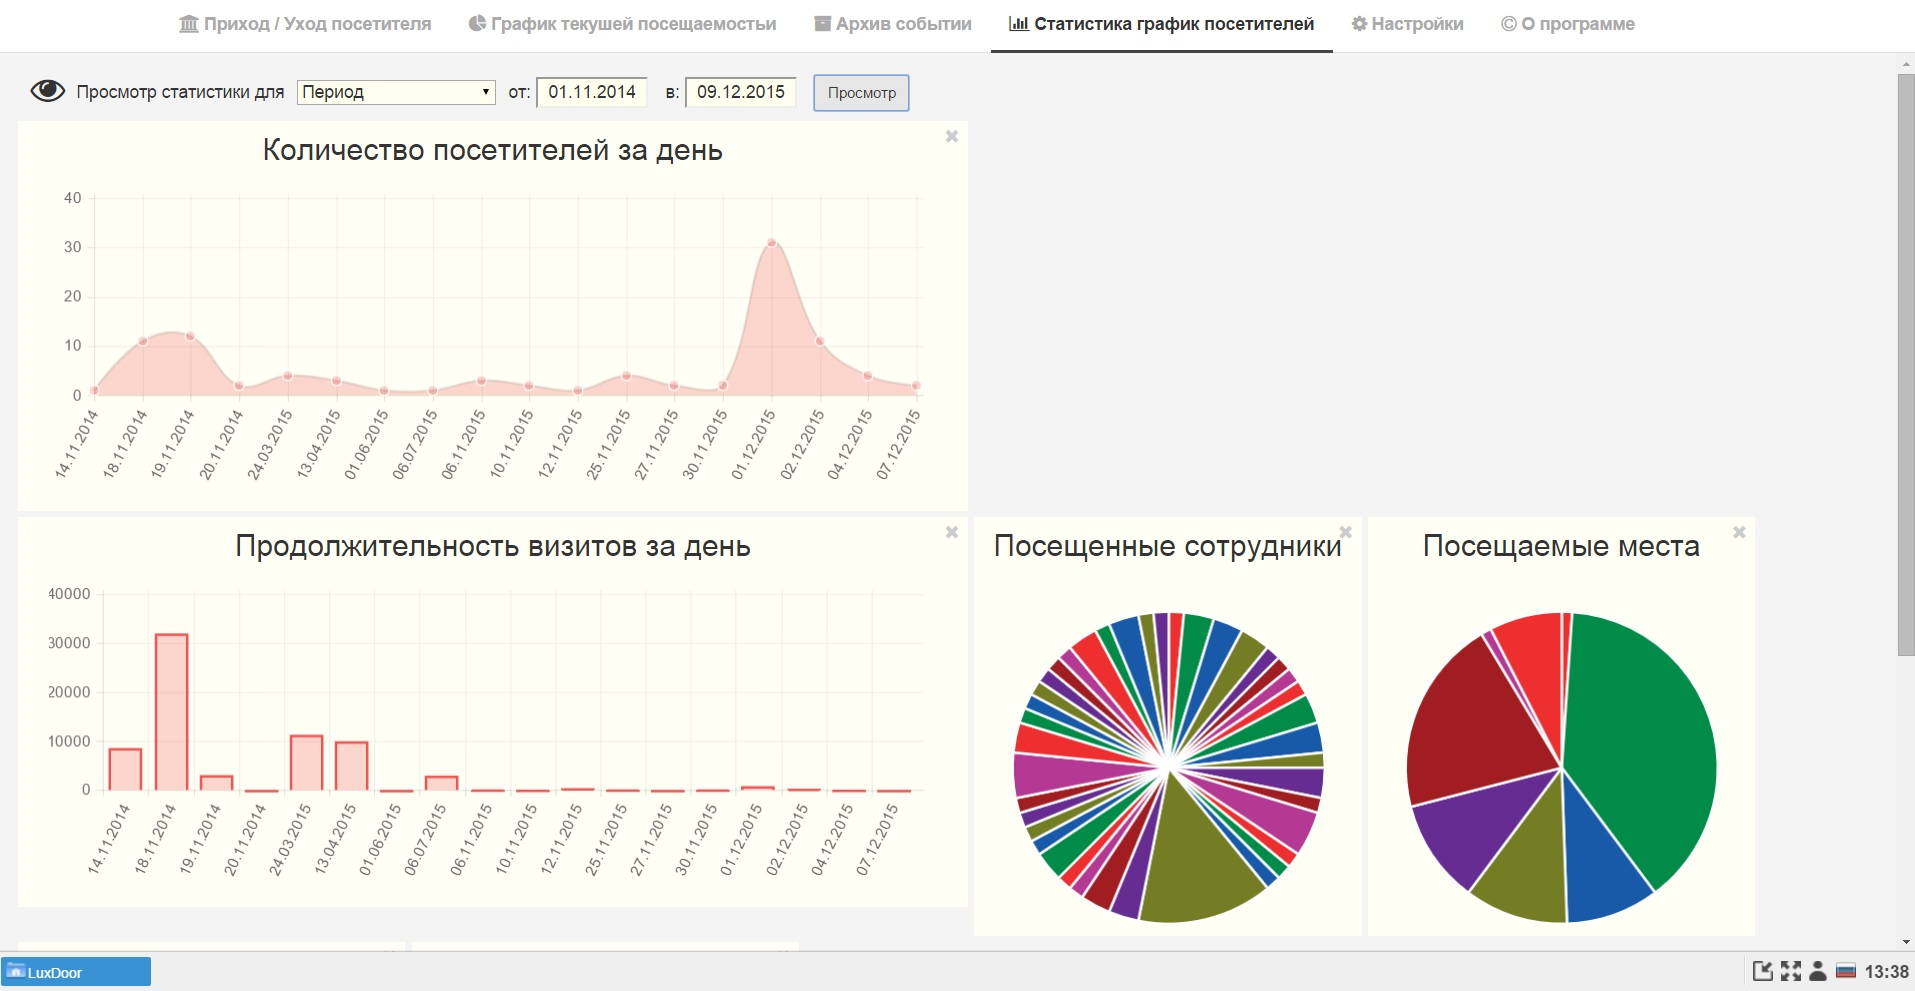This screenshot has height=991, width=1915.
Task: Click the eye icon beside Просмотр статистики
Action: 47,91
